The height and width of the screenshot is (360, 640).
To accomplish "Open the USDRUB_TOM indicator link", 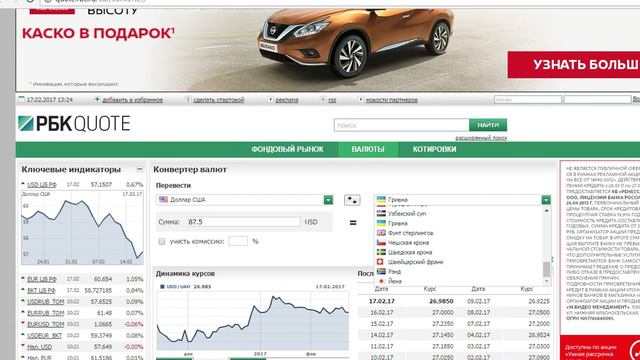I will 46,302.
